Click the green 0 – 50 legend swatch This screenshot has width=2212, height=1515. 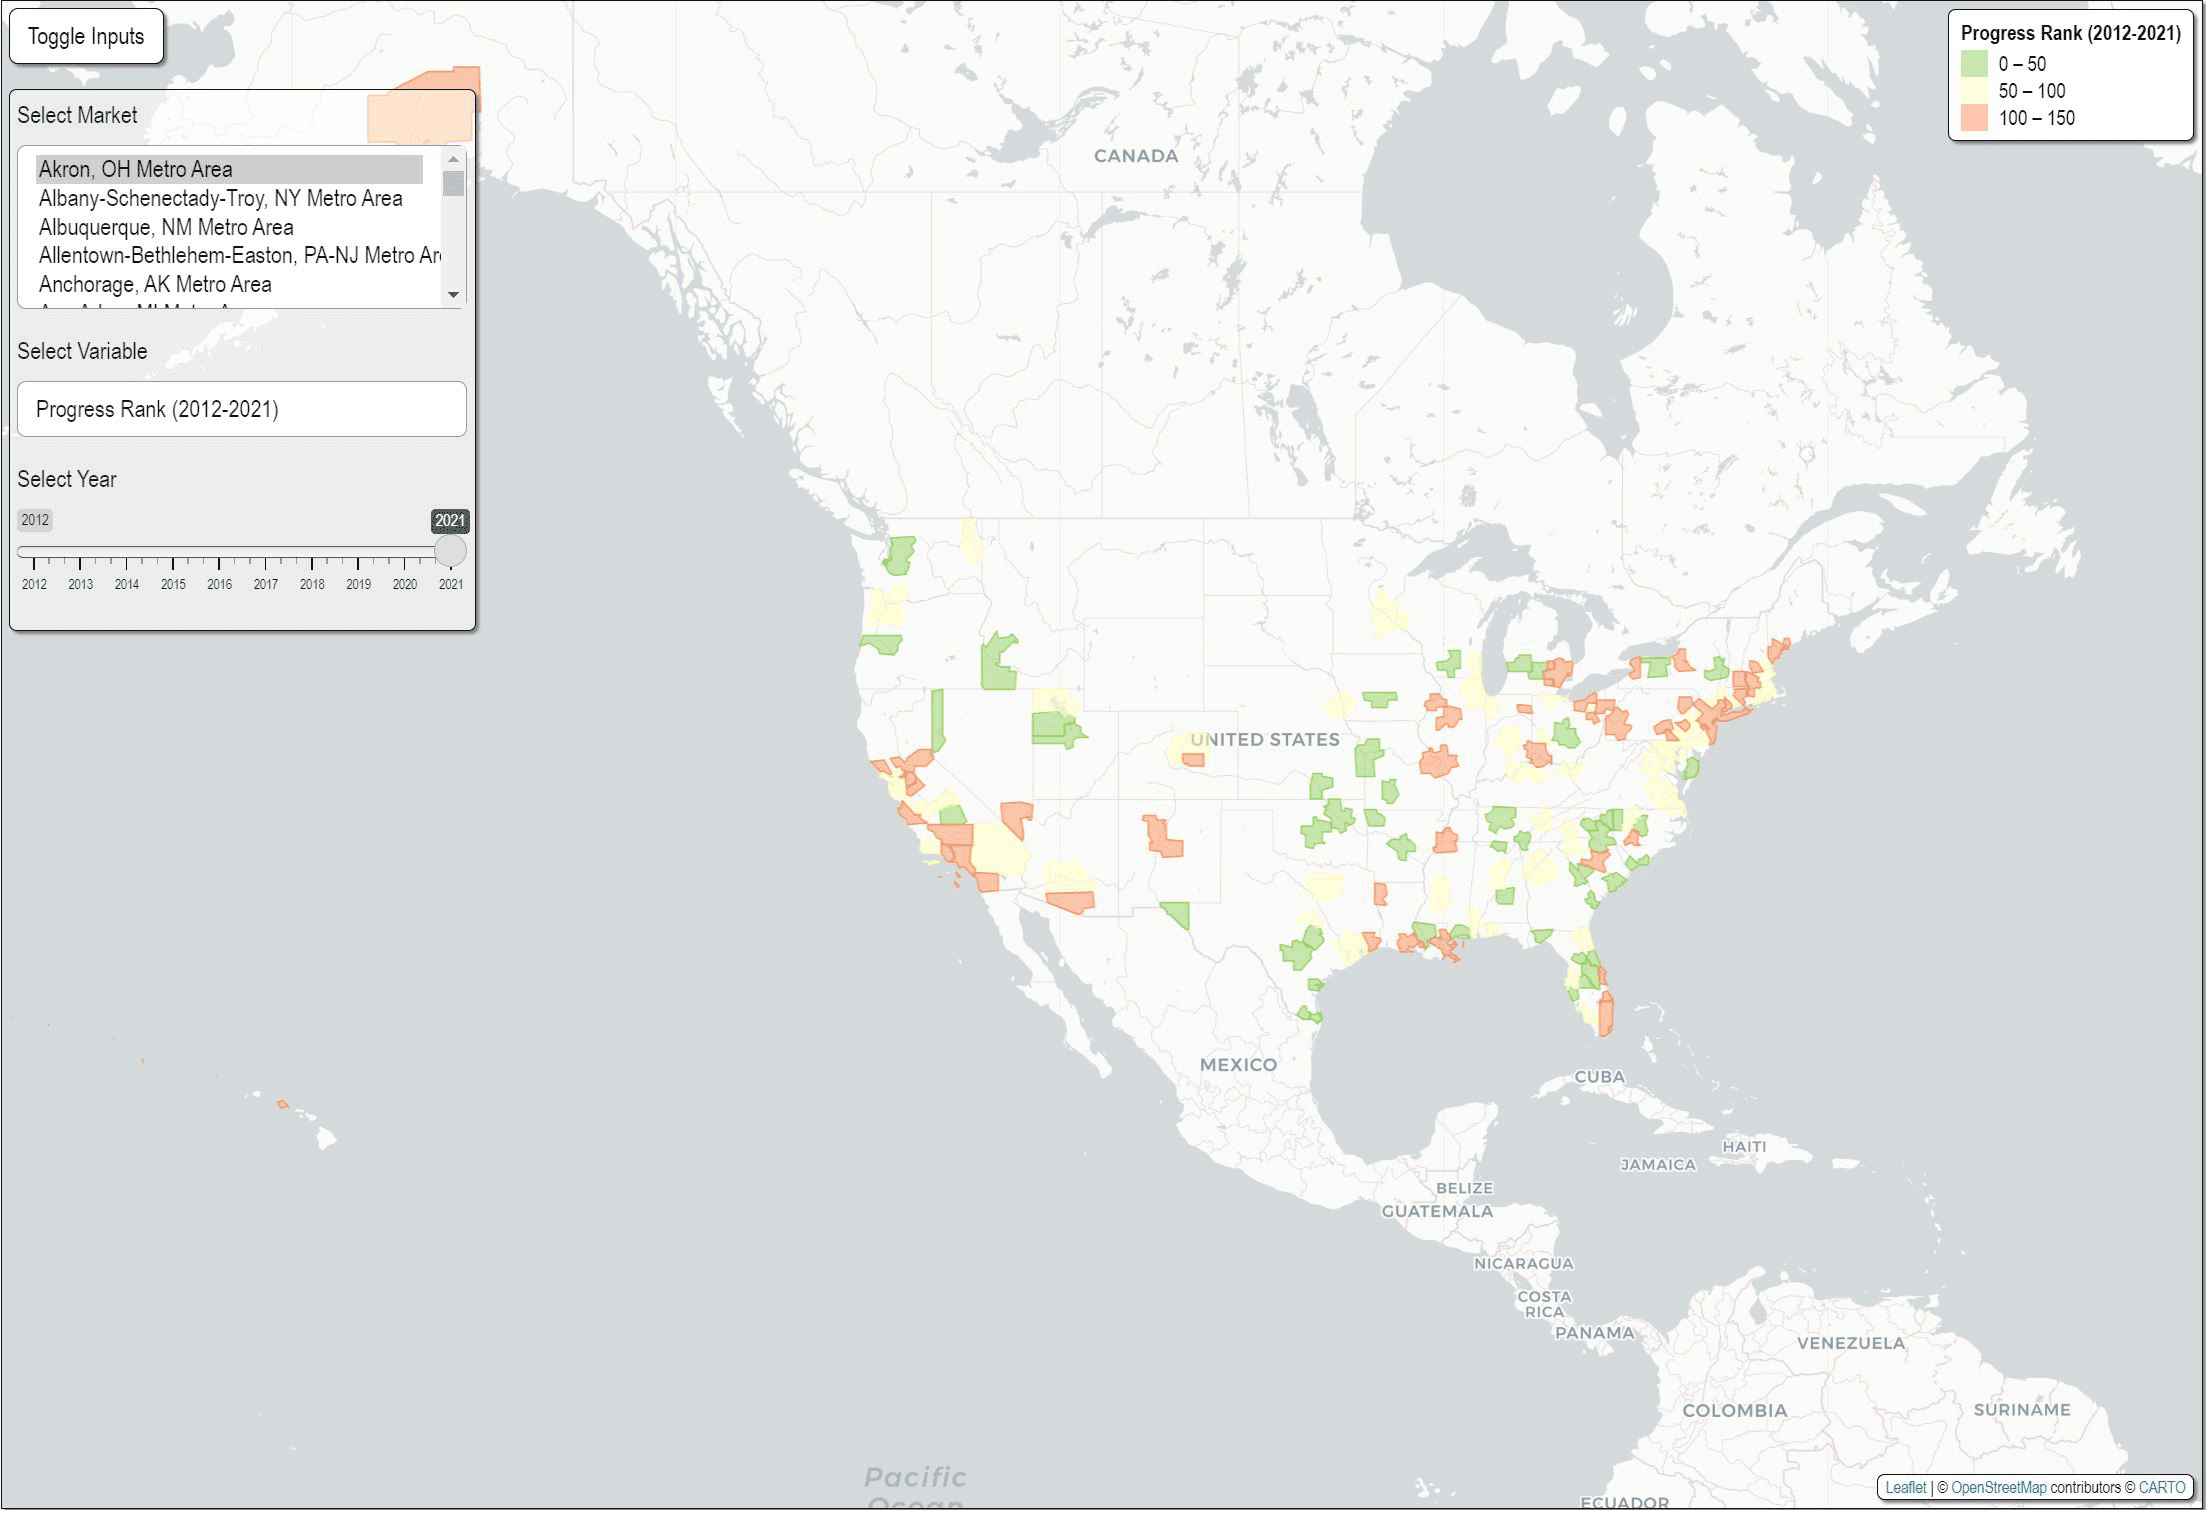pyautogui.click(x=1973, y=64)
